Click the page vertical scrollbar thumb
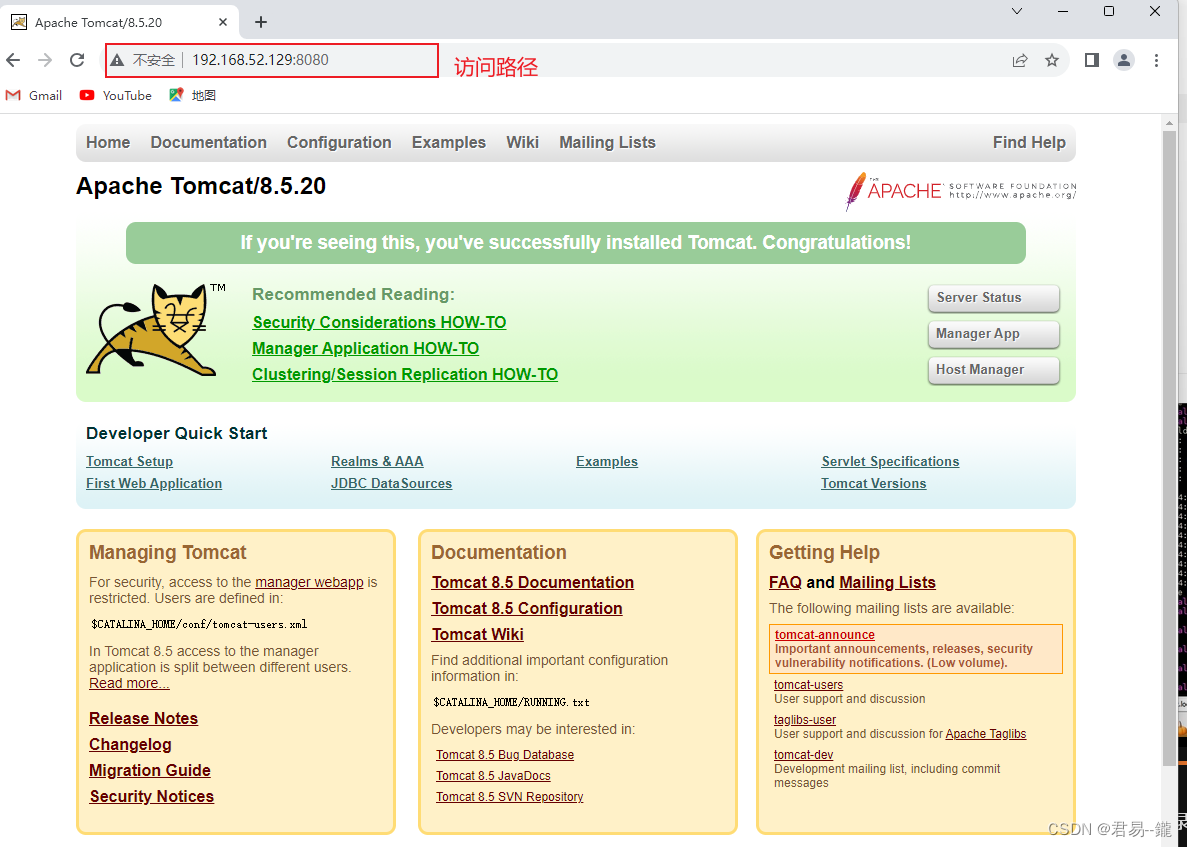The height and width of the screenshot is (847, 1187). point(1170,447)
